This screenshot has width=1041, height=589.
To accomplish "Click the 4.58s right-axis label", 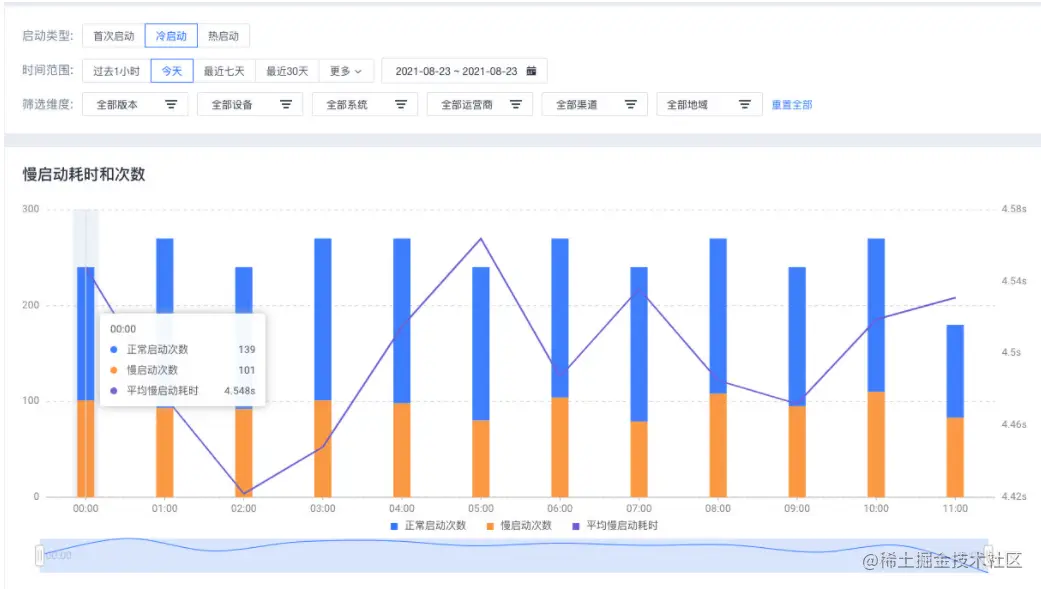I will [x=1014, y=209].
